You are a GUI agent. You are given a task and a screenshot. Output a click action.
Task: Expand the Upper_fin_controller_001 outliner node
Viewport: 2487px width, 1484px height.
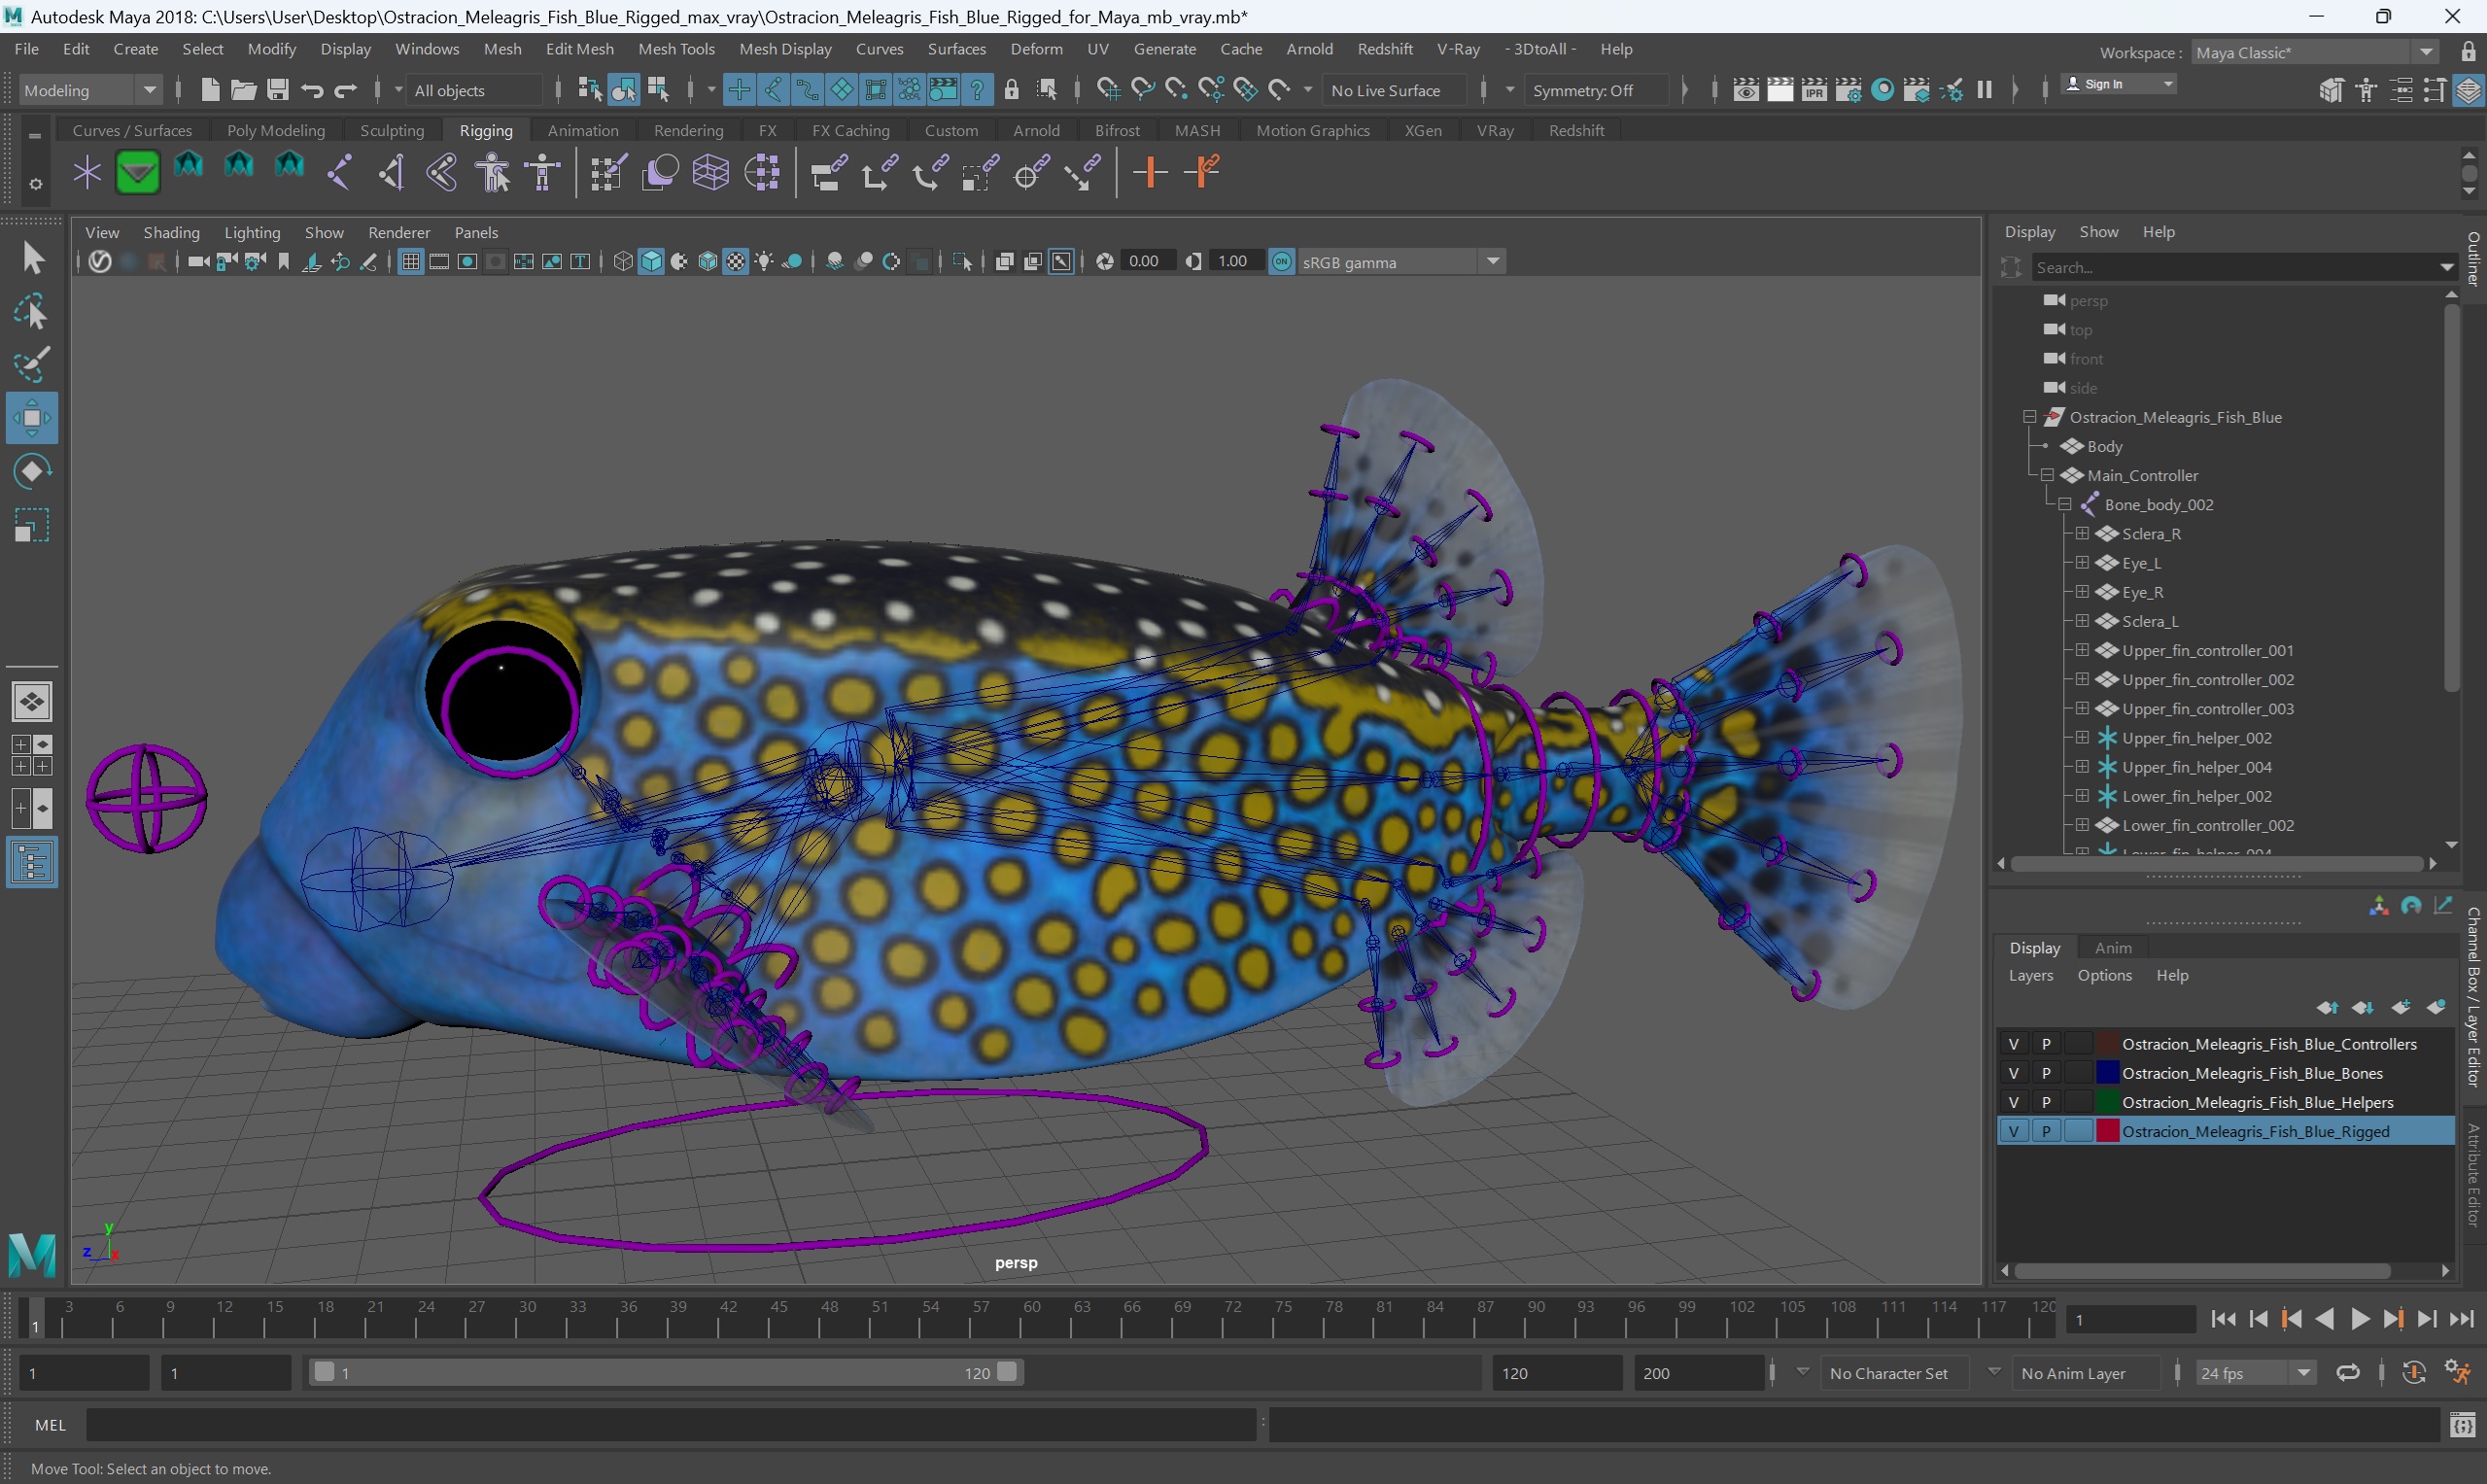click(x=2082, y=650)
